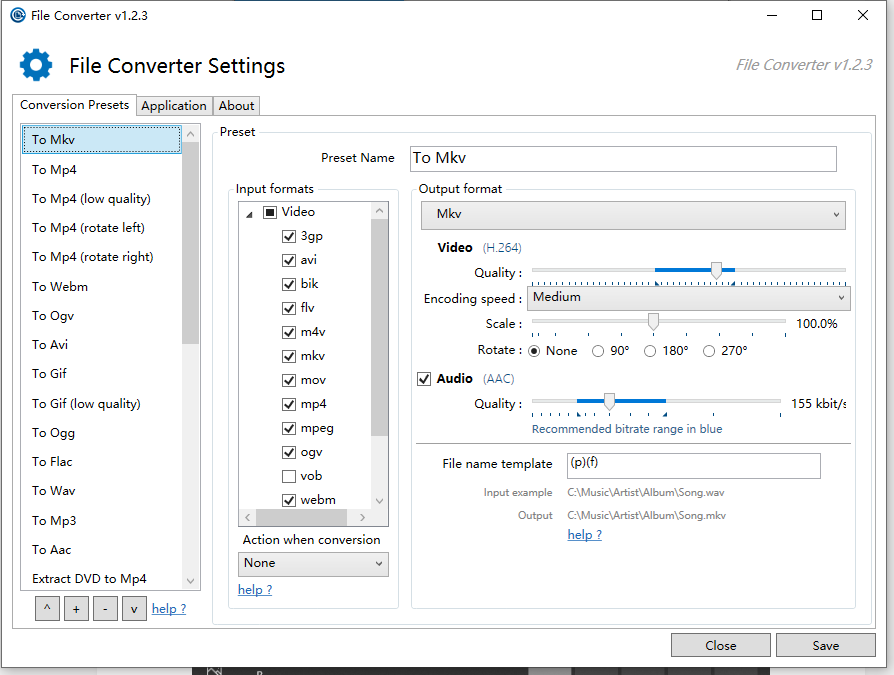This screenshot has width=894, height=675.
Task: Move the selected preset down with 'v'
Action: [134, 608]
